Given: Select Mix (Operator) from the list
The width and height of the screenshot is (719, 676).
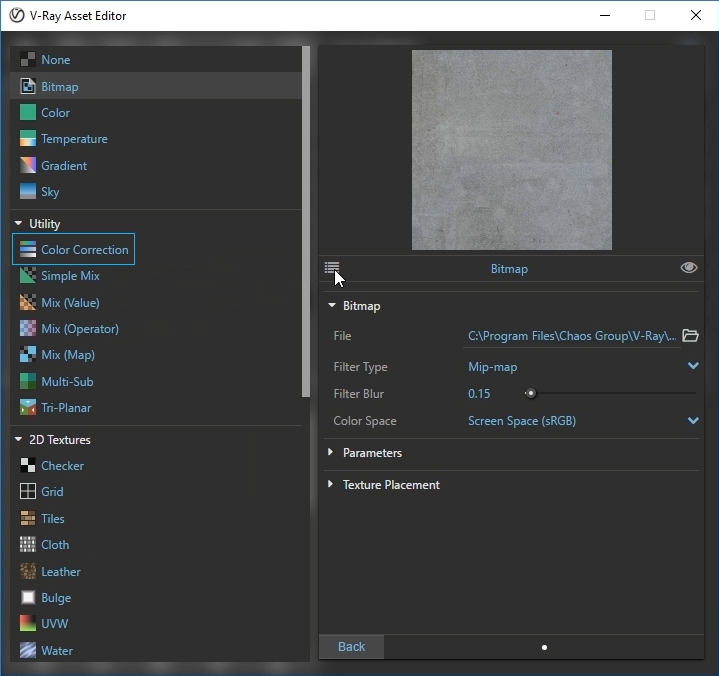Looking at the screenshot, I should pyautogui.click(x=79, y=329).
